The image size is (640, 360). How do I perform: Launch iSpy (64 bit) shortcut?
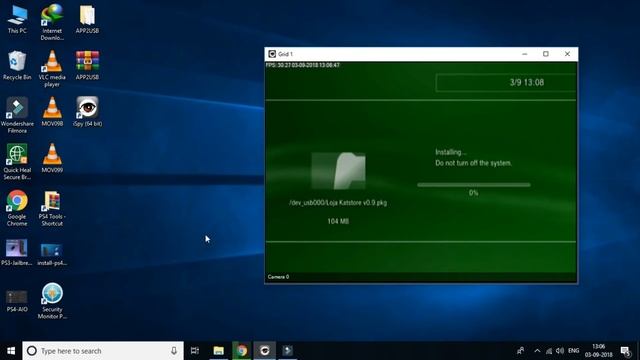[x=87, y=111]
